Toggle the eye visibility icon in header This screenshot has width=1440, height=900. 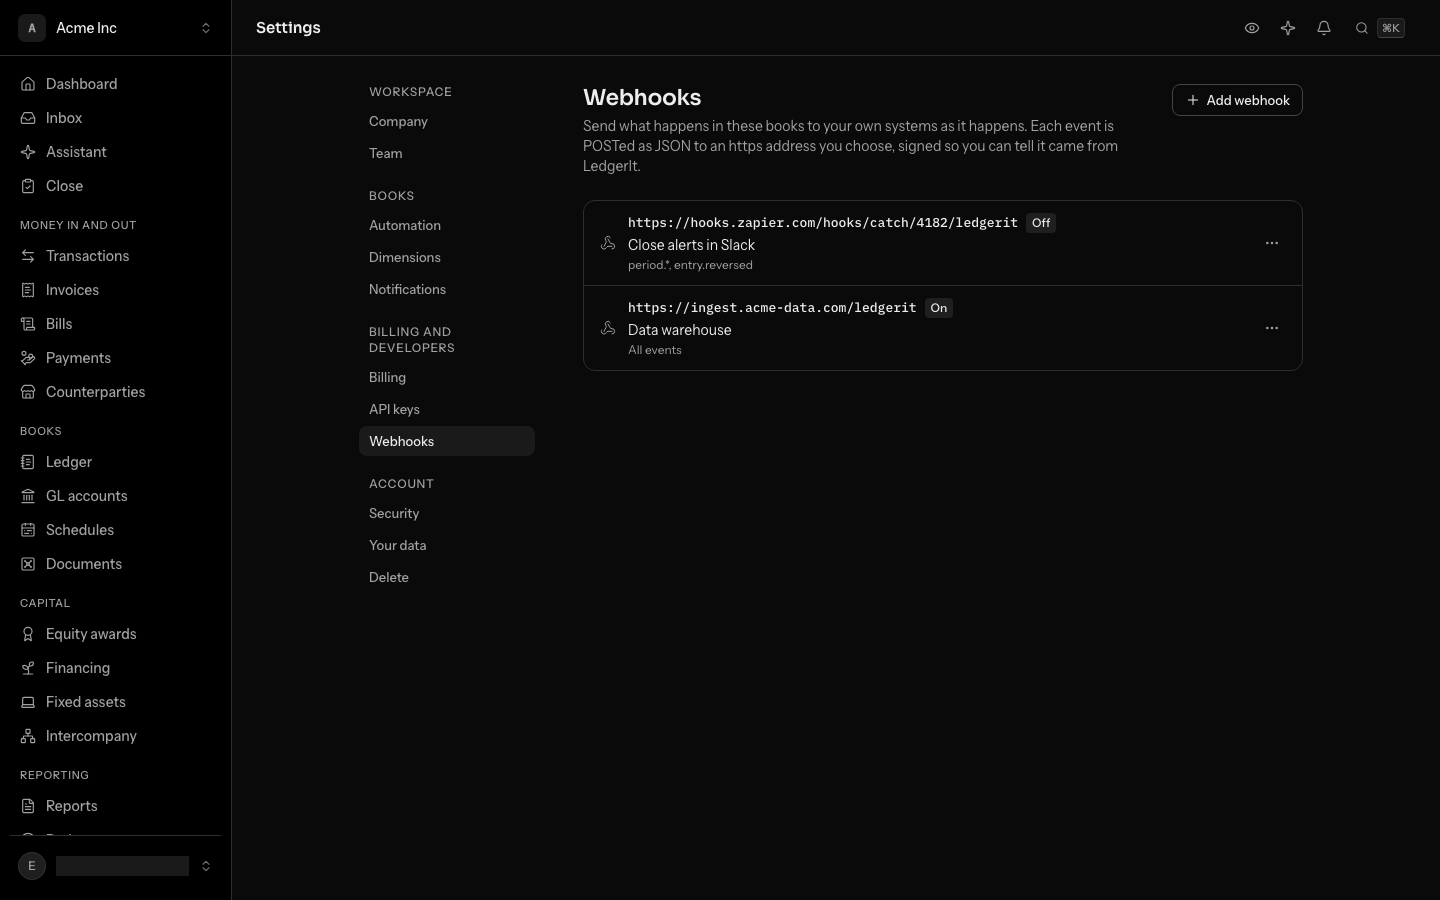click(1252, 28)
